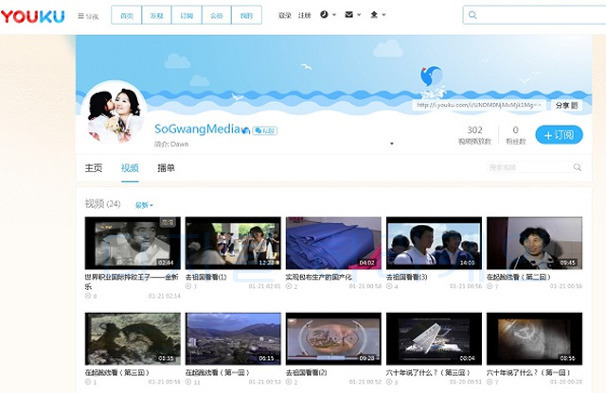Click the 302 video play count
Screen dimensions: 606x393
pyautogui.click(x=475, y=130)
